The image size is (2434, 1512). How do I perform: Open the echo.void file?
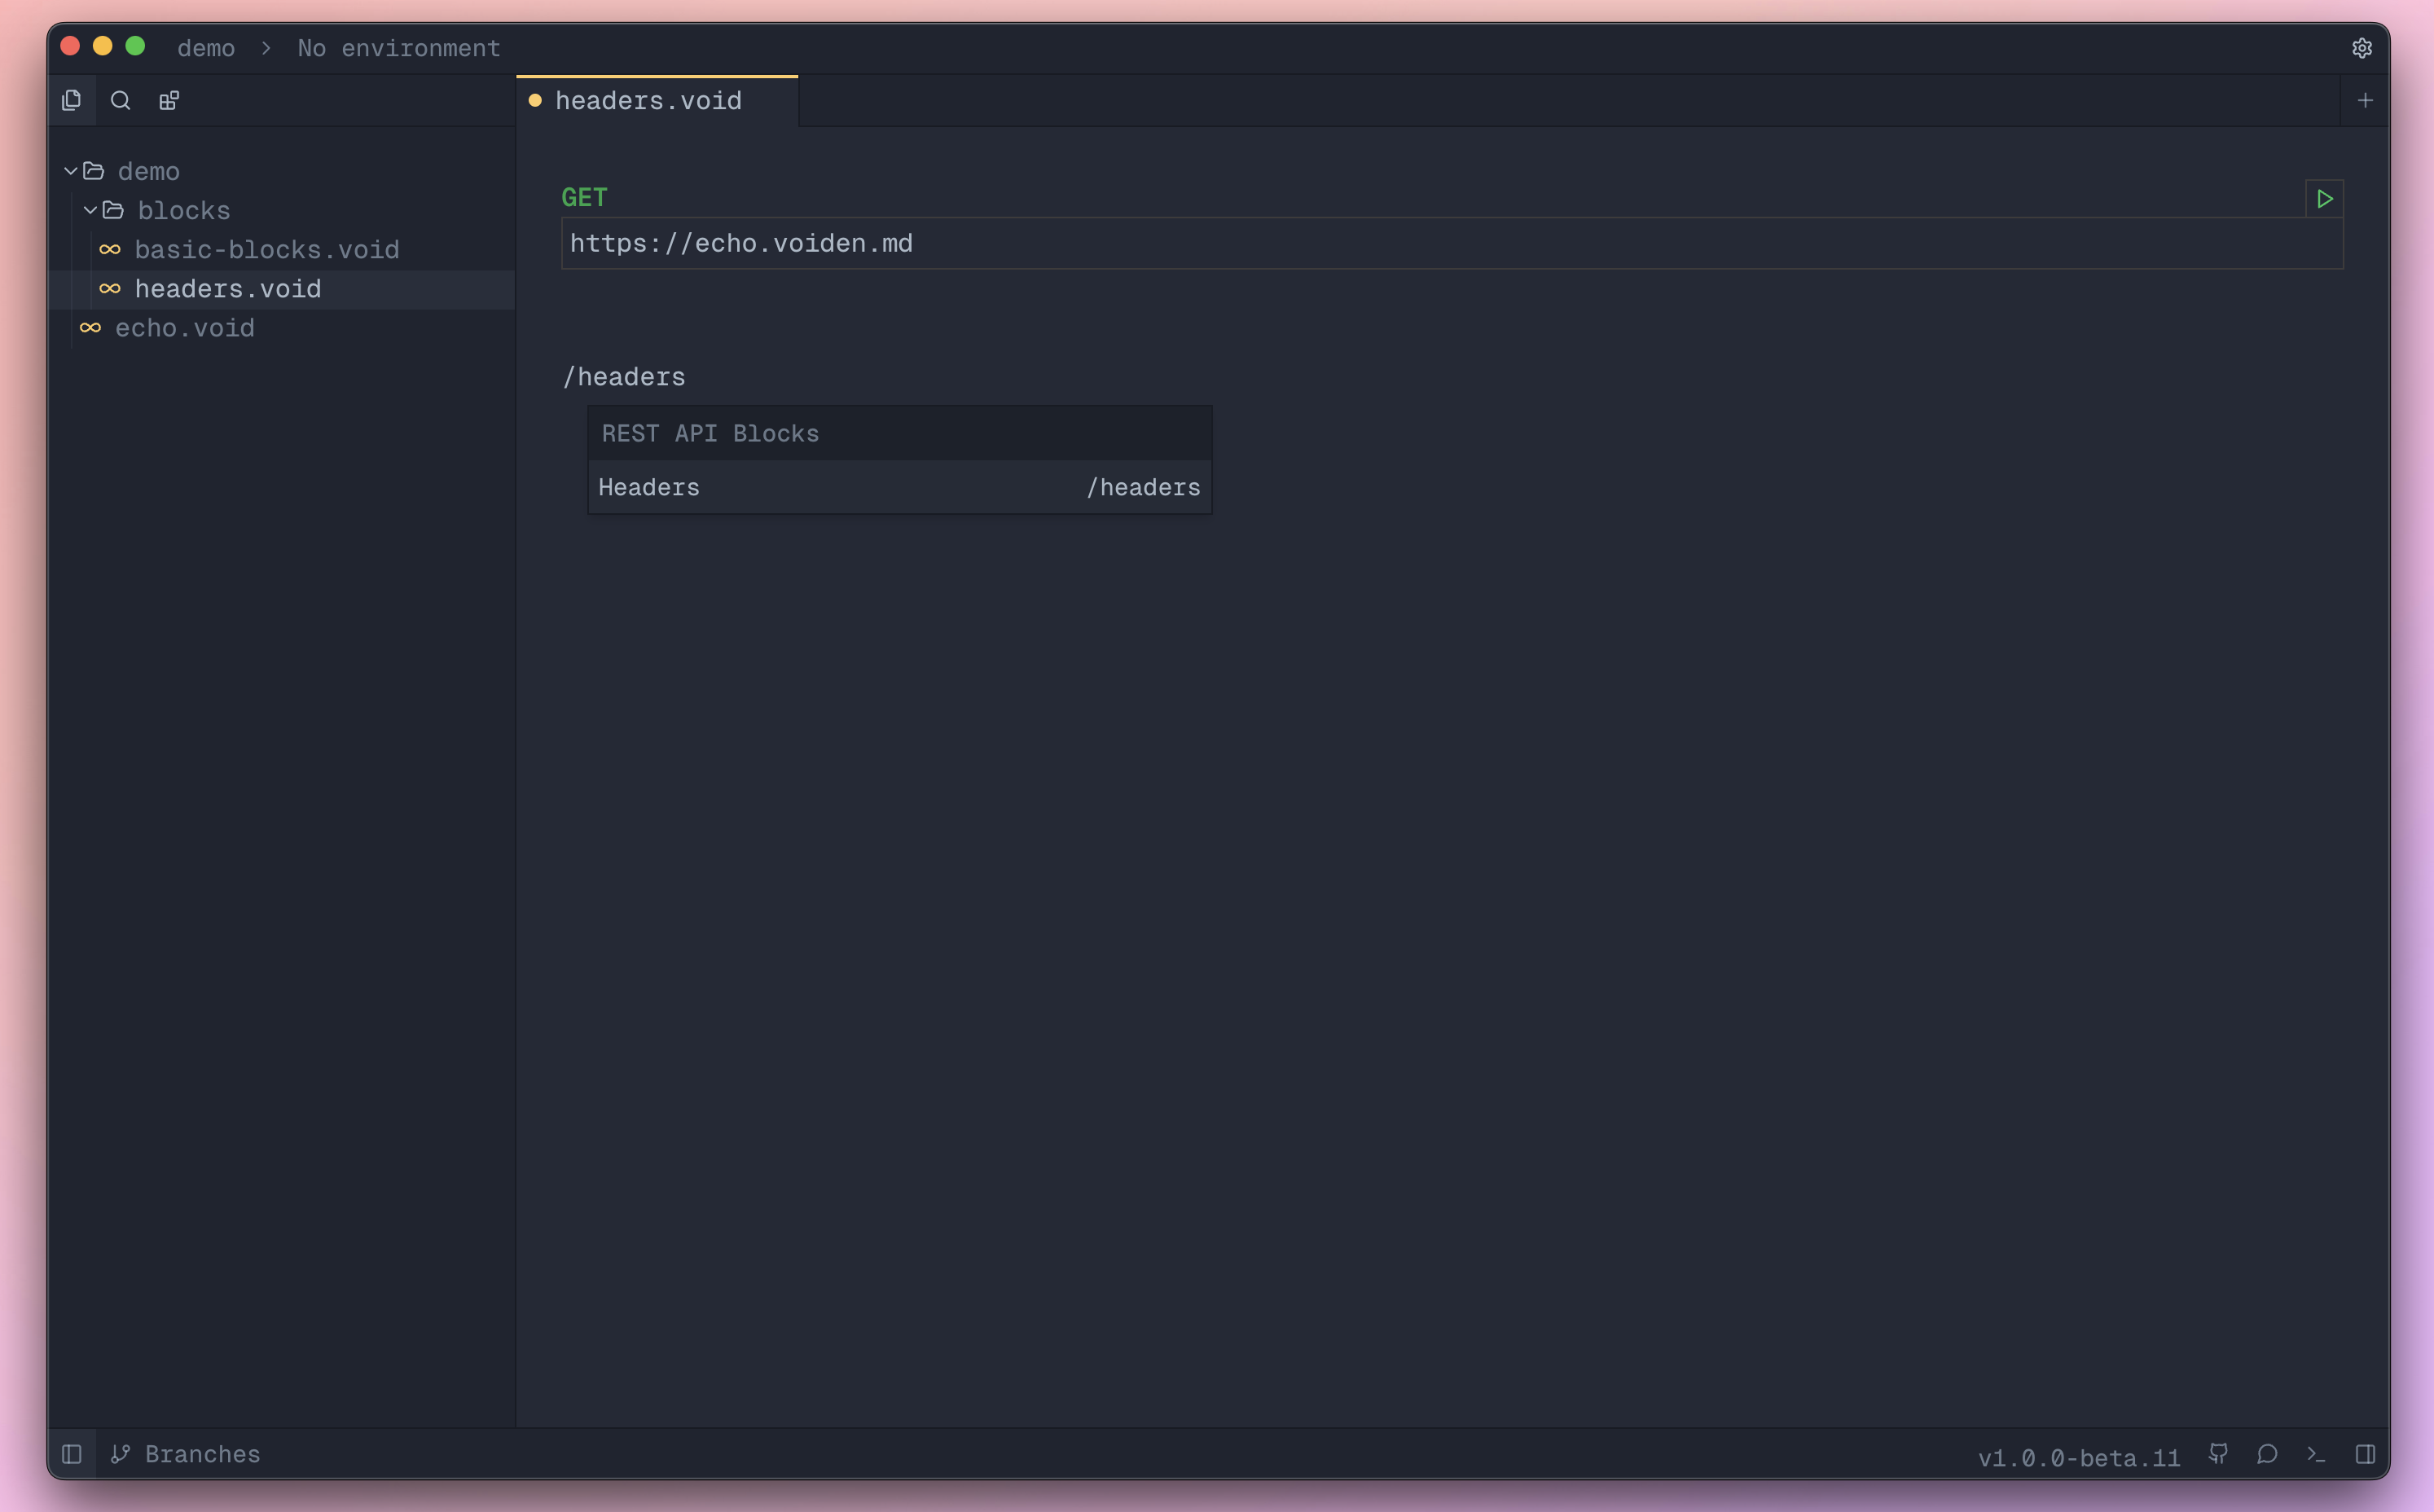184,328
